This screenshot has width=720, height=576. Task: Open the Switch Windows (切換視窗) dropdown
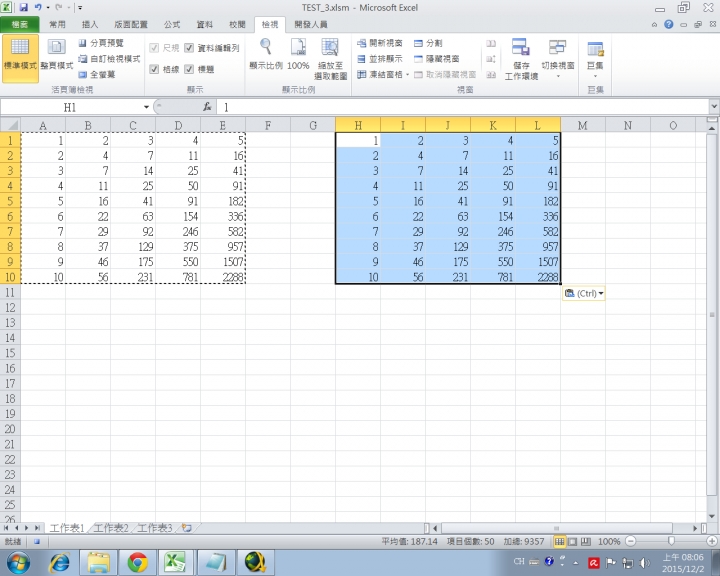pyautogui.click(x=557, y=59)
